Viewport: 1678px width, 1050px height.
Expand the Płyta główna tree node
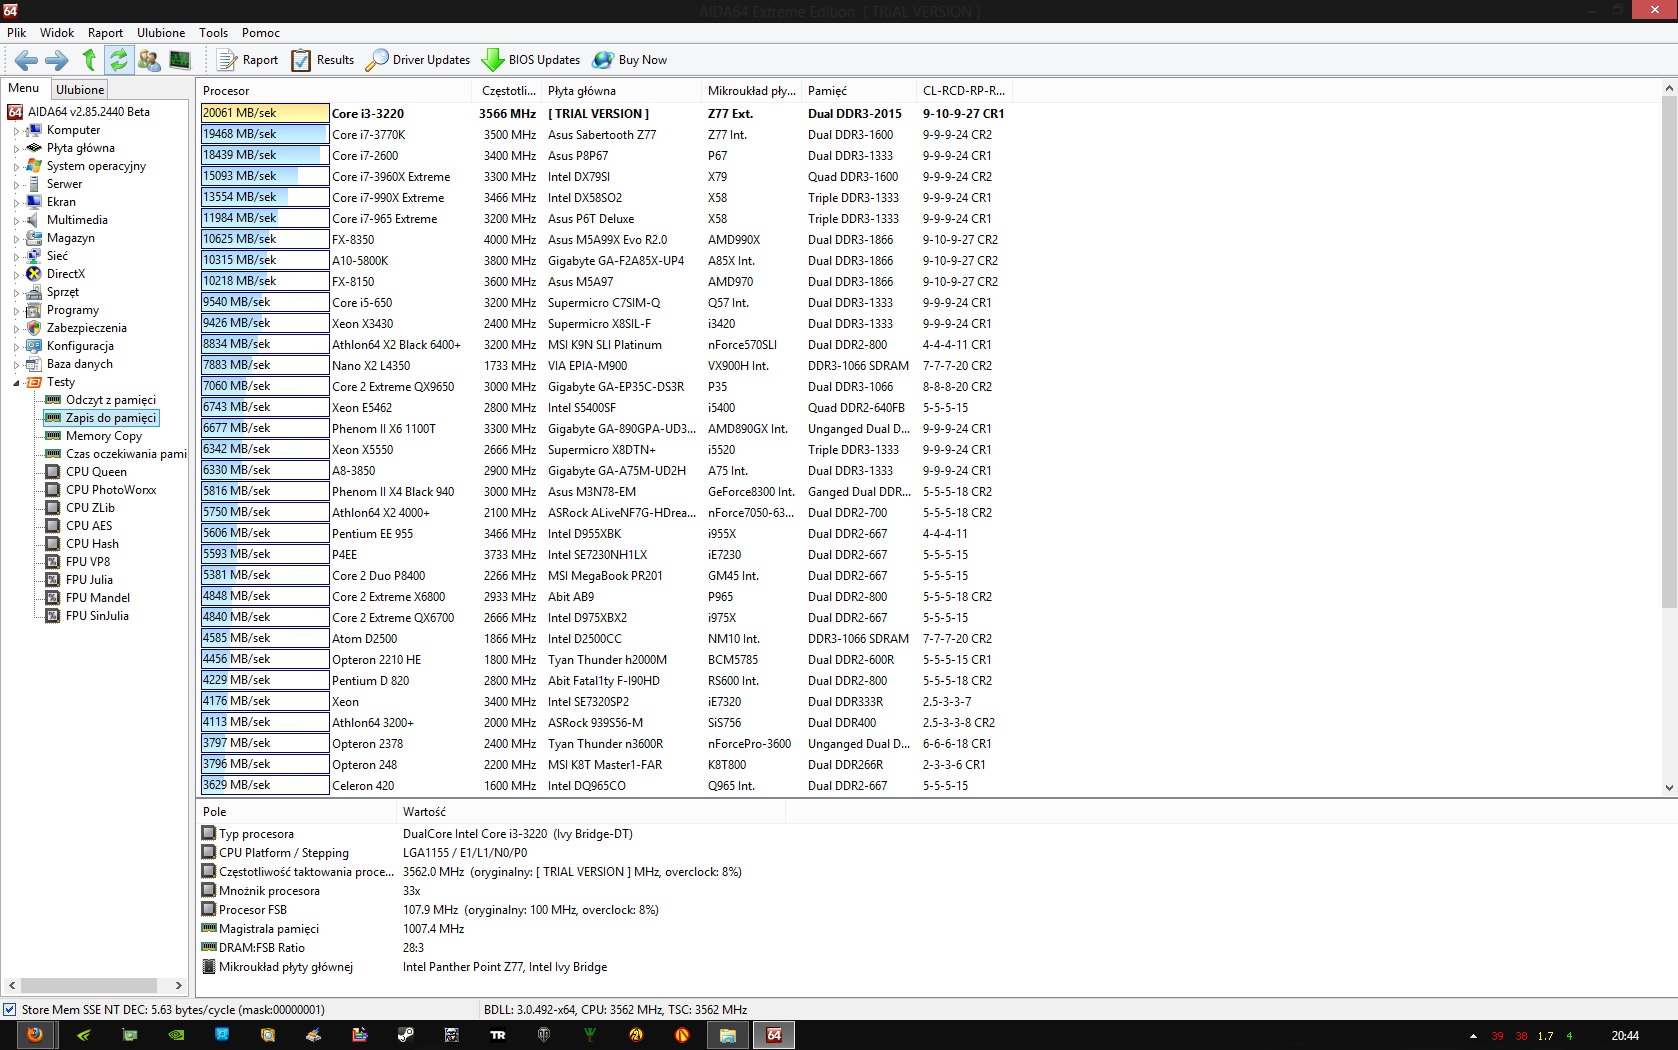[16, 148]
